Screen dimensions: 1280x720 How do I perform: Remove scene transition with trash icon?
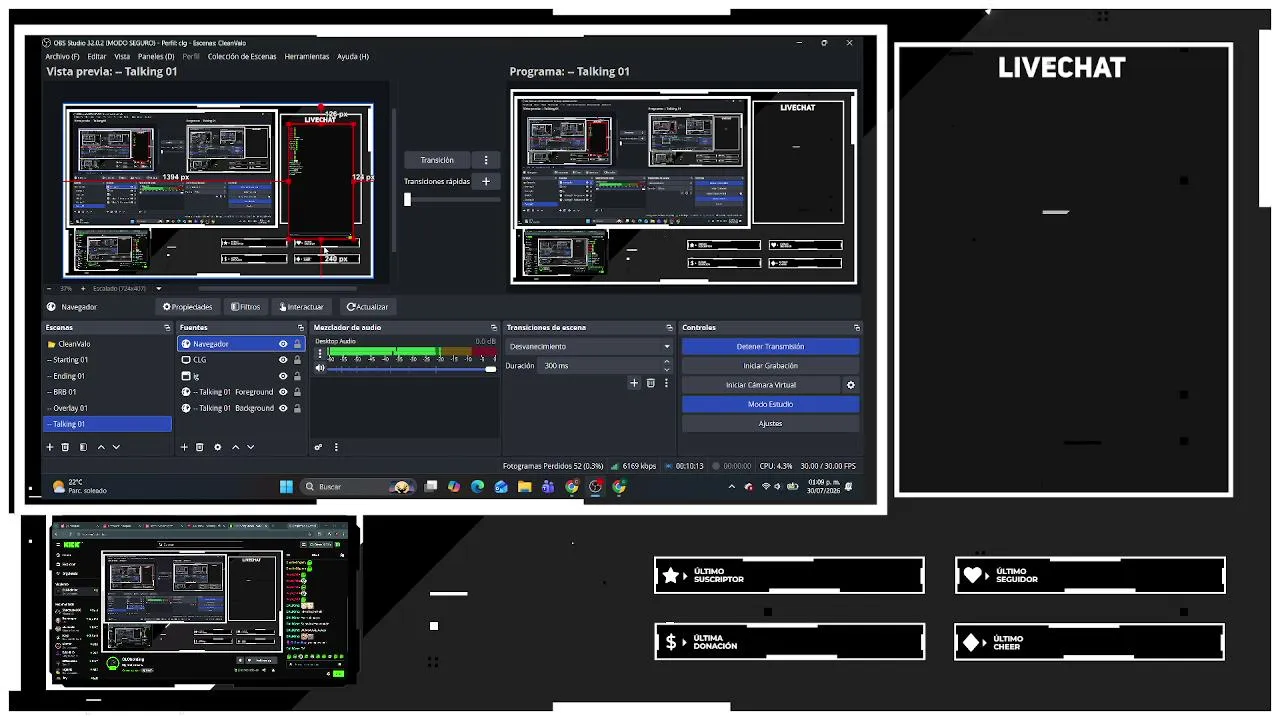651,383
